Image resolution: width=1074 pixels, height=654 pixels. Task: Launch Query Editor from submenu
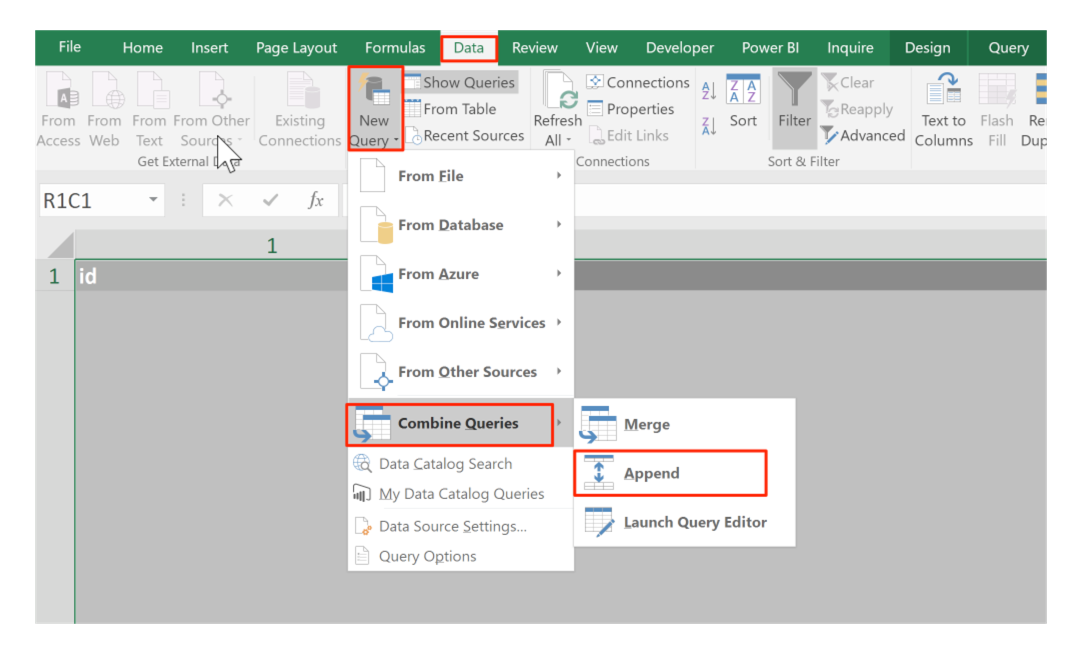point(684,522)
